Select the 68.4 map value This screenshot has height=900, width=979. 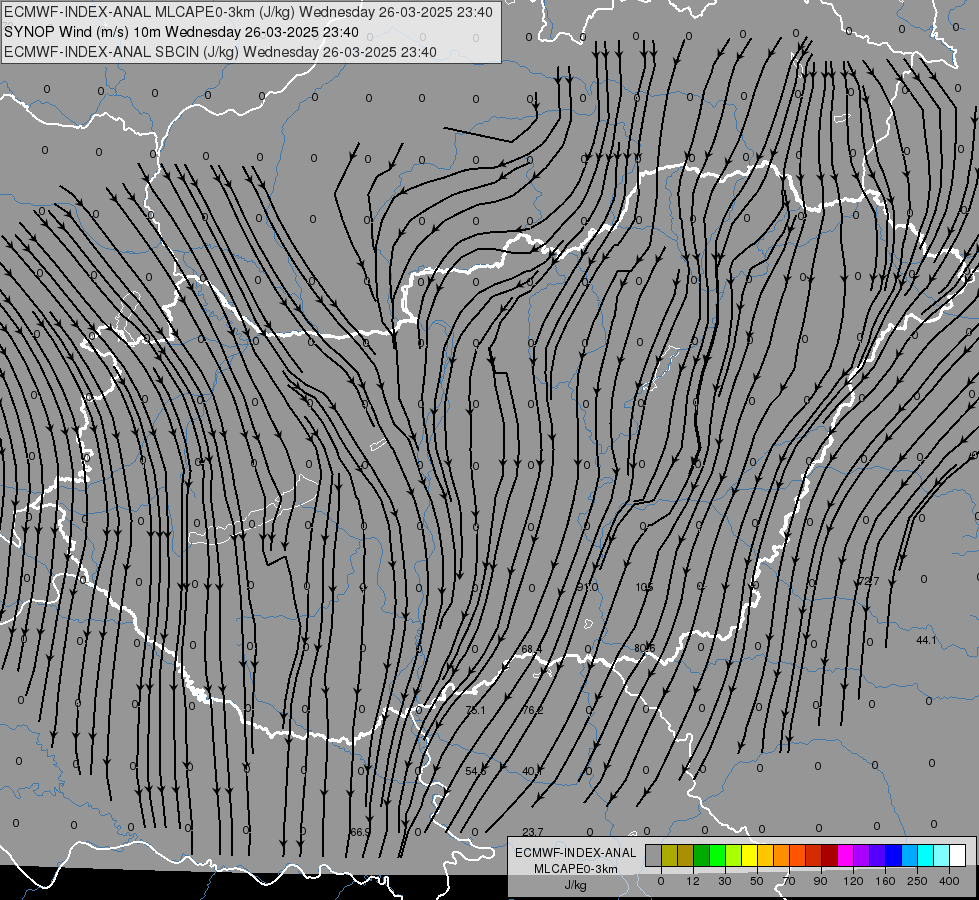coord(531,650)
